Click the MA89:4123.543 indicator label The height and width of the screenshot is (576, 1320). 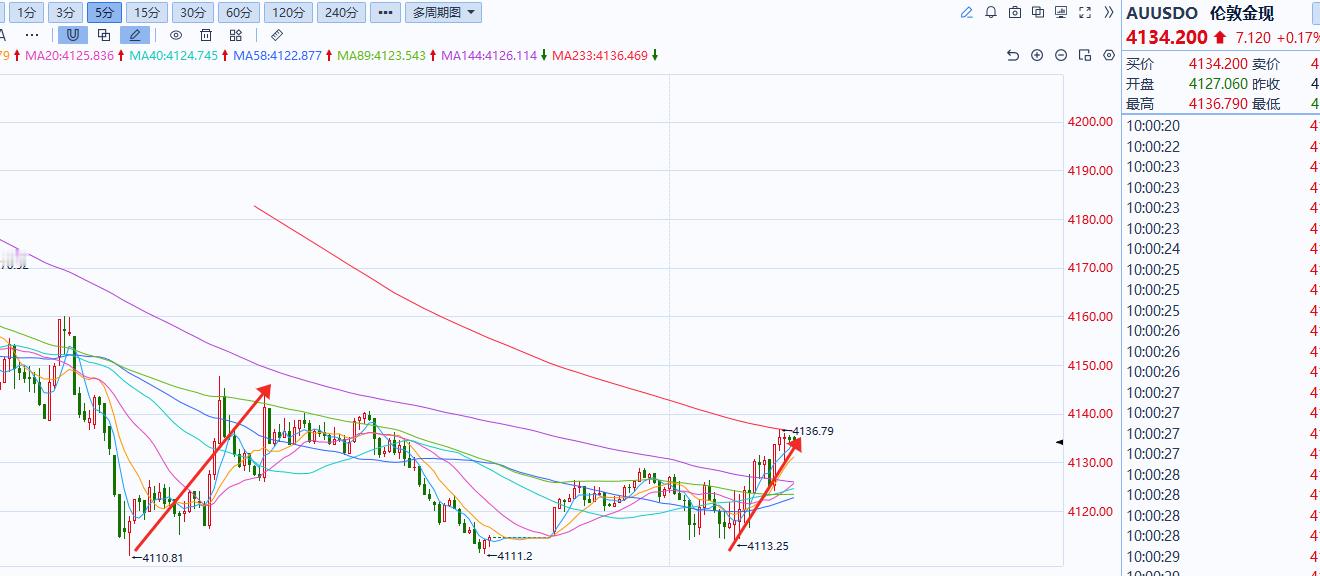click(x=382, y=56)
